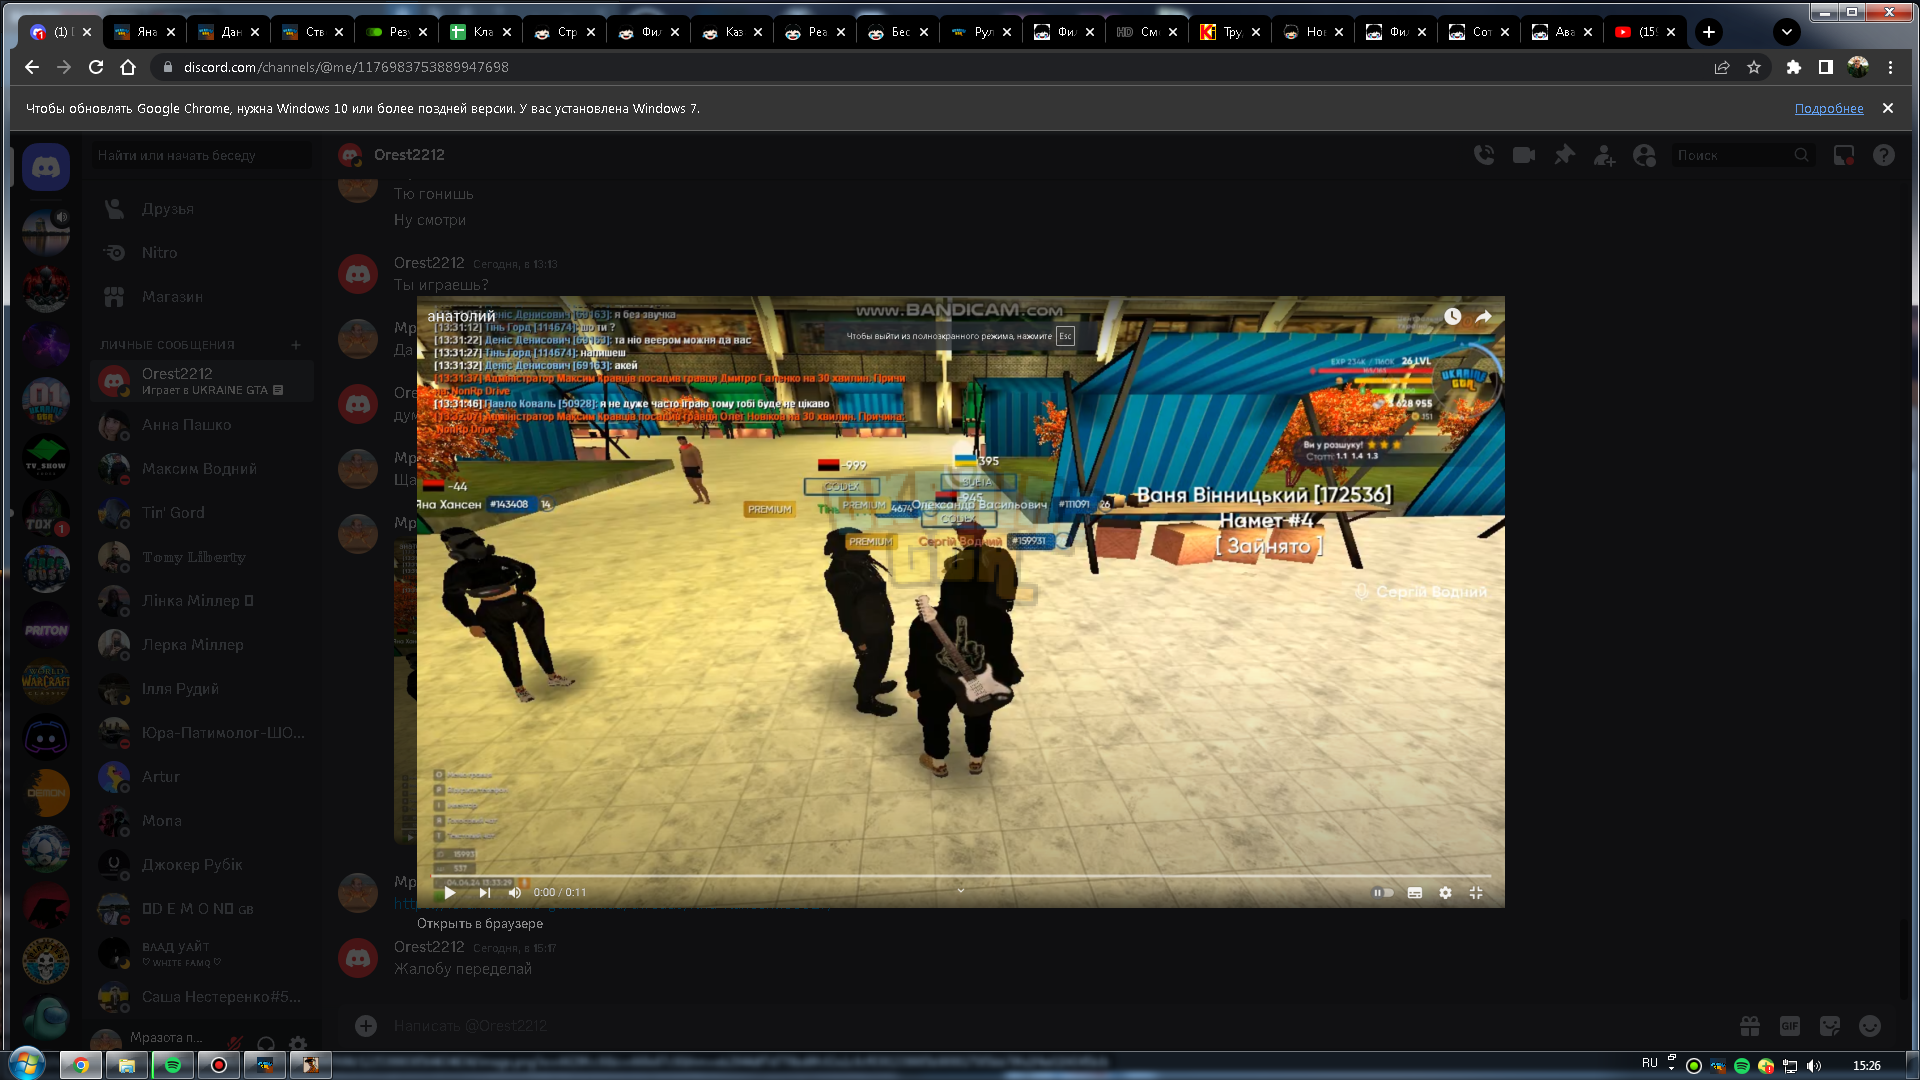Start a voice call with Orest2212
Image resolution: width=1920 pixels, height=1080 pixels.
[x=1484, y=155]
